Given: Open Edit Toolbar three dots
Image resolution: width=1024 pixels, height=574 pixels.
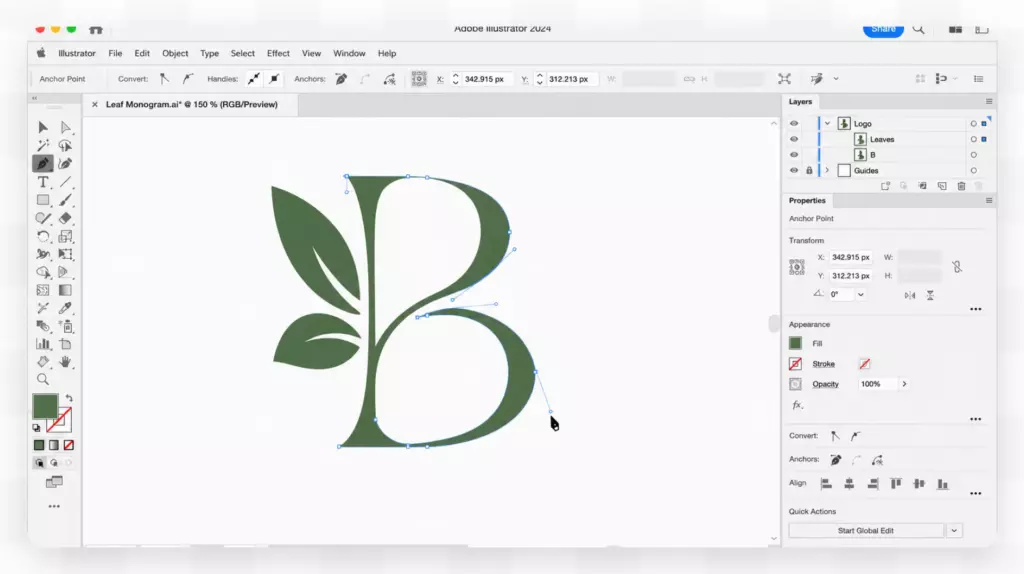Looking at the screenshot, I should tap(54, 506).
